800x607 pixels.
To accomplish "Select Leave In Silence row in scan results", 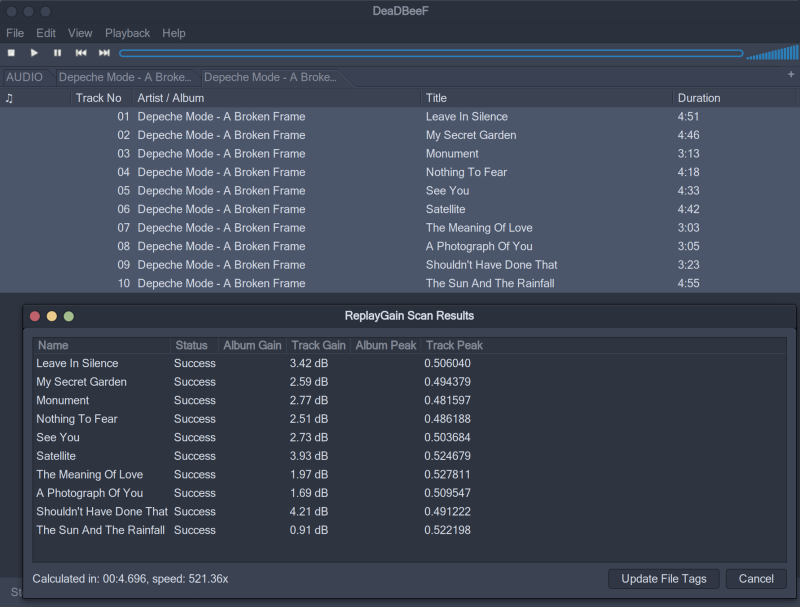I will 409,363.
